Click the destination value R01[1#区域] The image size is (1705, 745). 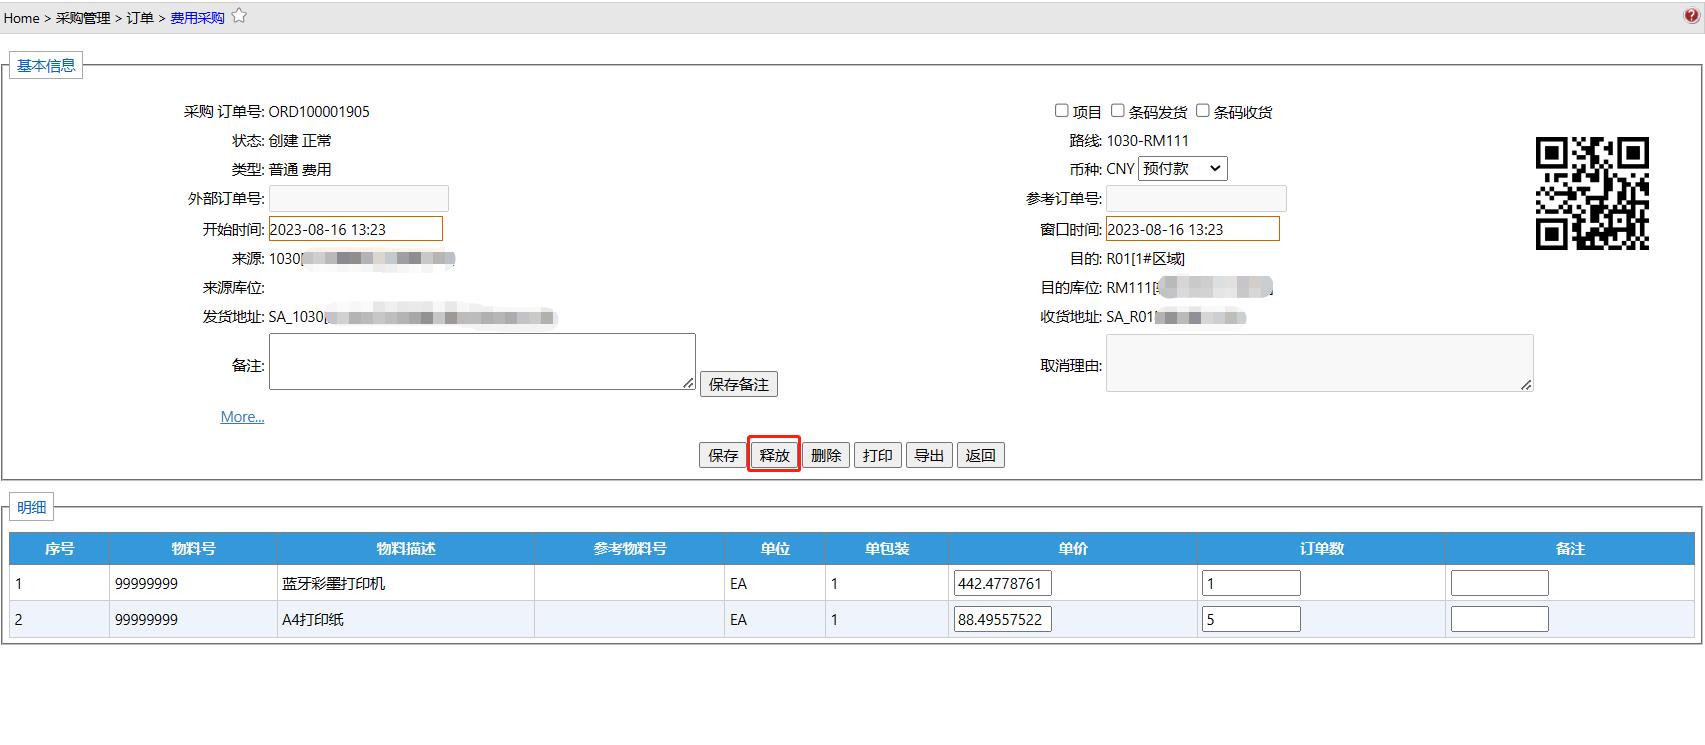(x=1145, y=258)
